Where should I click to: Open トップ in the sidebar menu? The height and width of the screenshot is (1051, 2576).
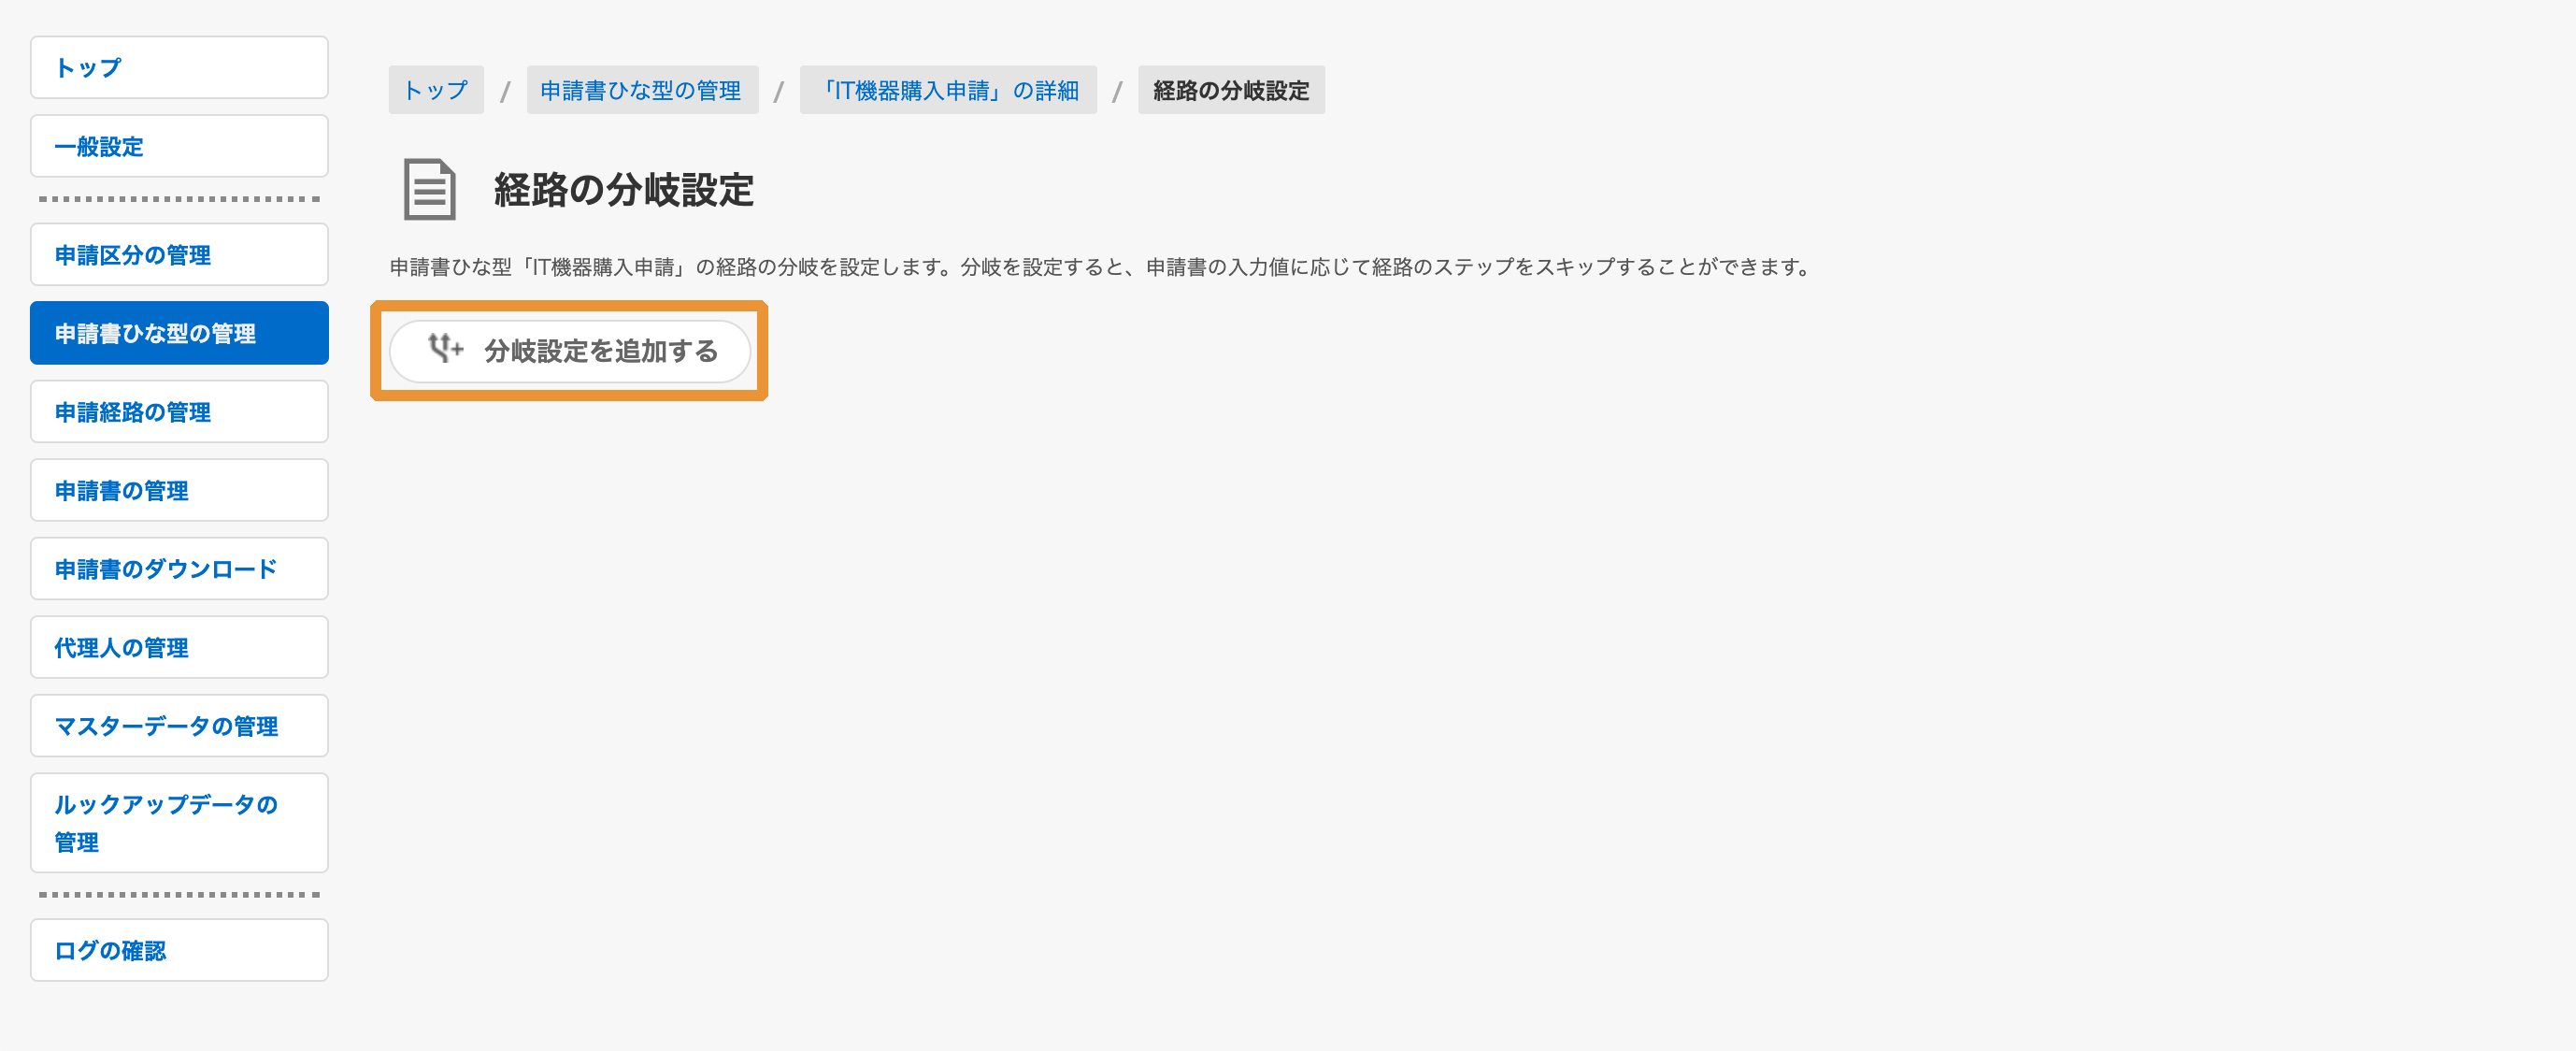pyautogui.click(x=179, y=68)
